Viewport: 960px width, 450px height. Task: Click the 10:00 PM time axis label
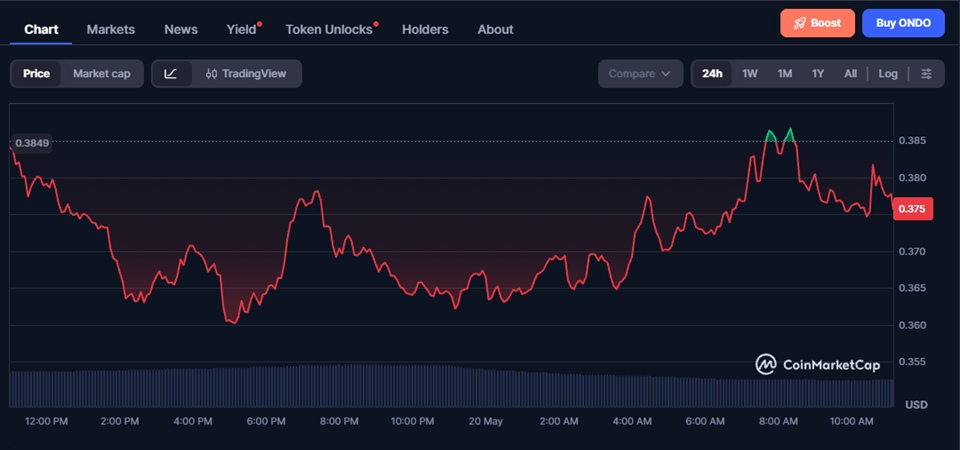(412, 421)
